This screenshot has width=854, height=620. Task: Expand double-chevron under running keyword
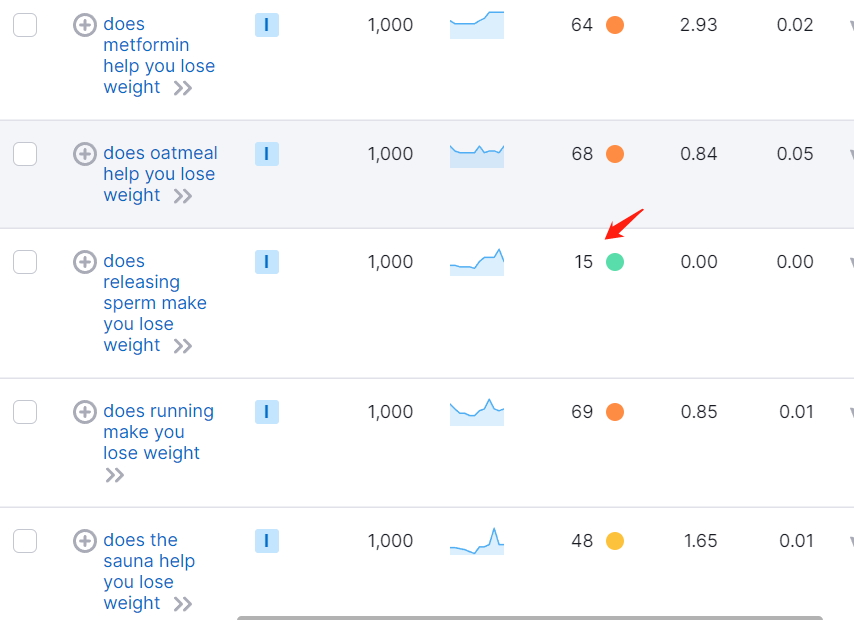(115, 475)
